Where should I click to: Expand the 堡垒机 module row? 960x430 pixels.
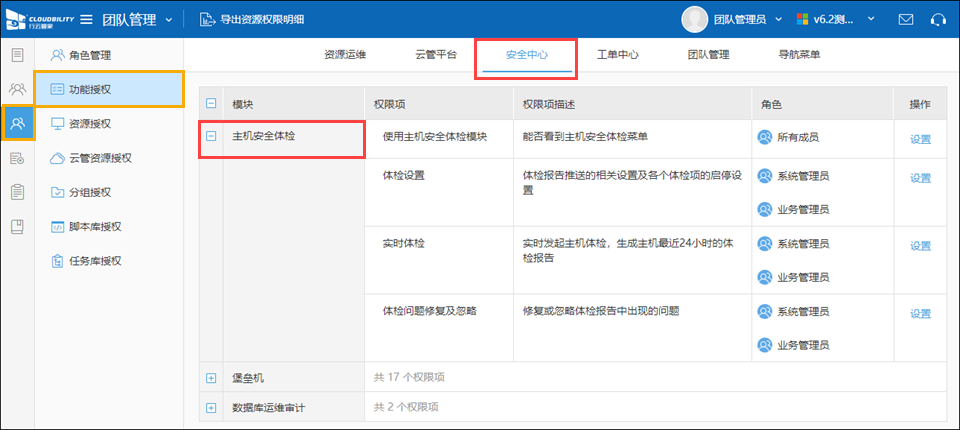coord(211,378)
